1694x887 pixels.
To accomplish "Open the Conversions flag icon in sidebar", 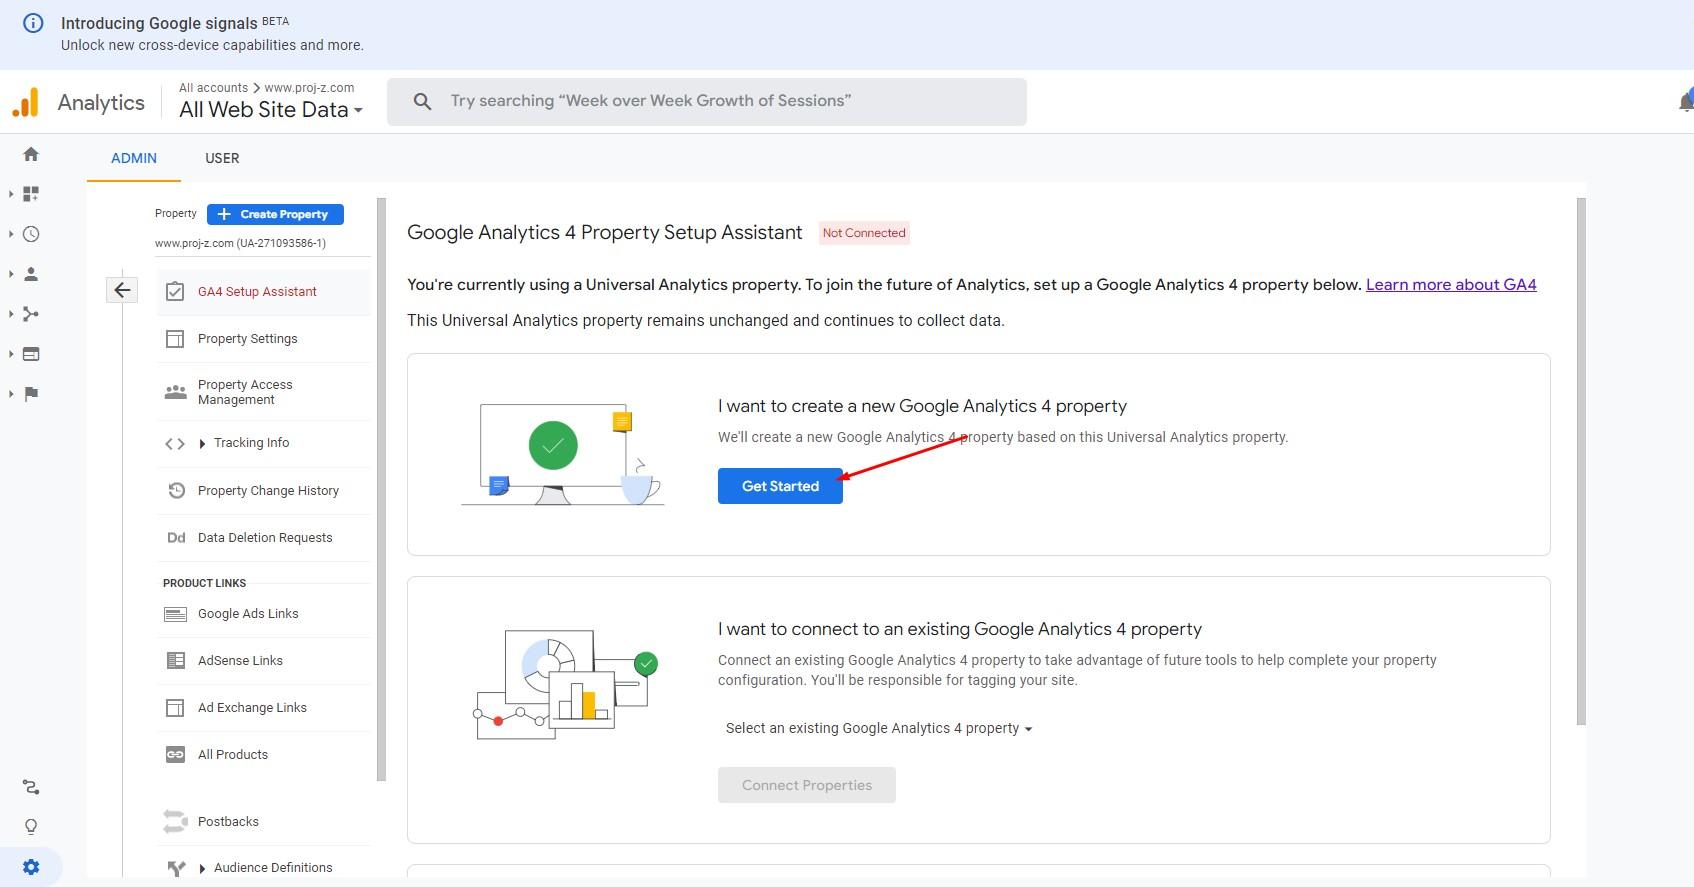I will tap(31, 394).
